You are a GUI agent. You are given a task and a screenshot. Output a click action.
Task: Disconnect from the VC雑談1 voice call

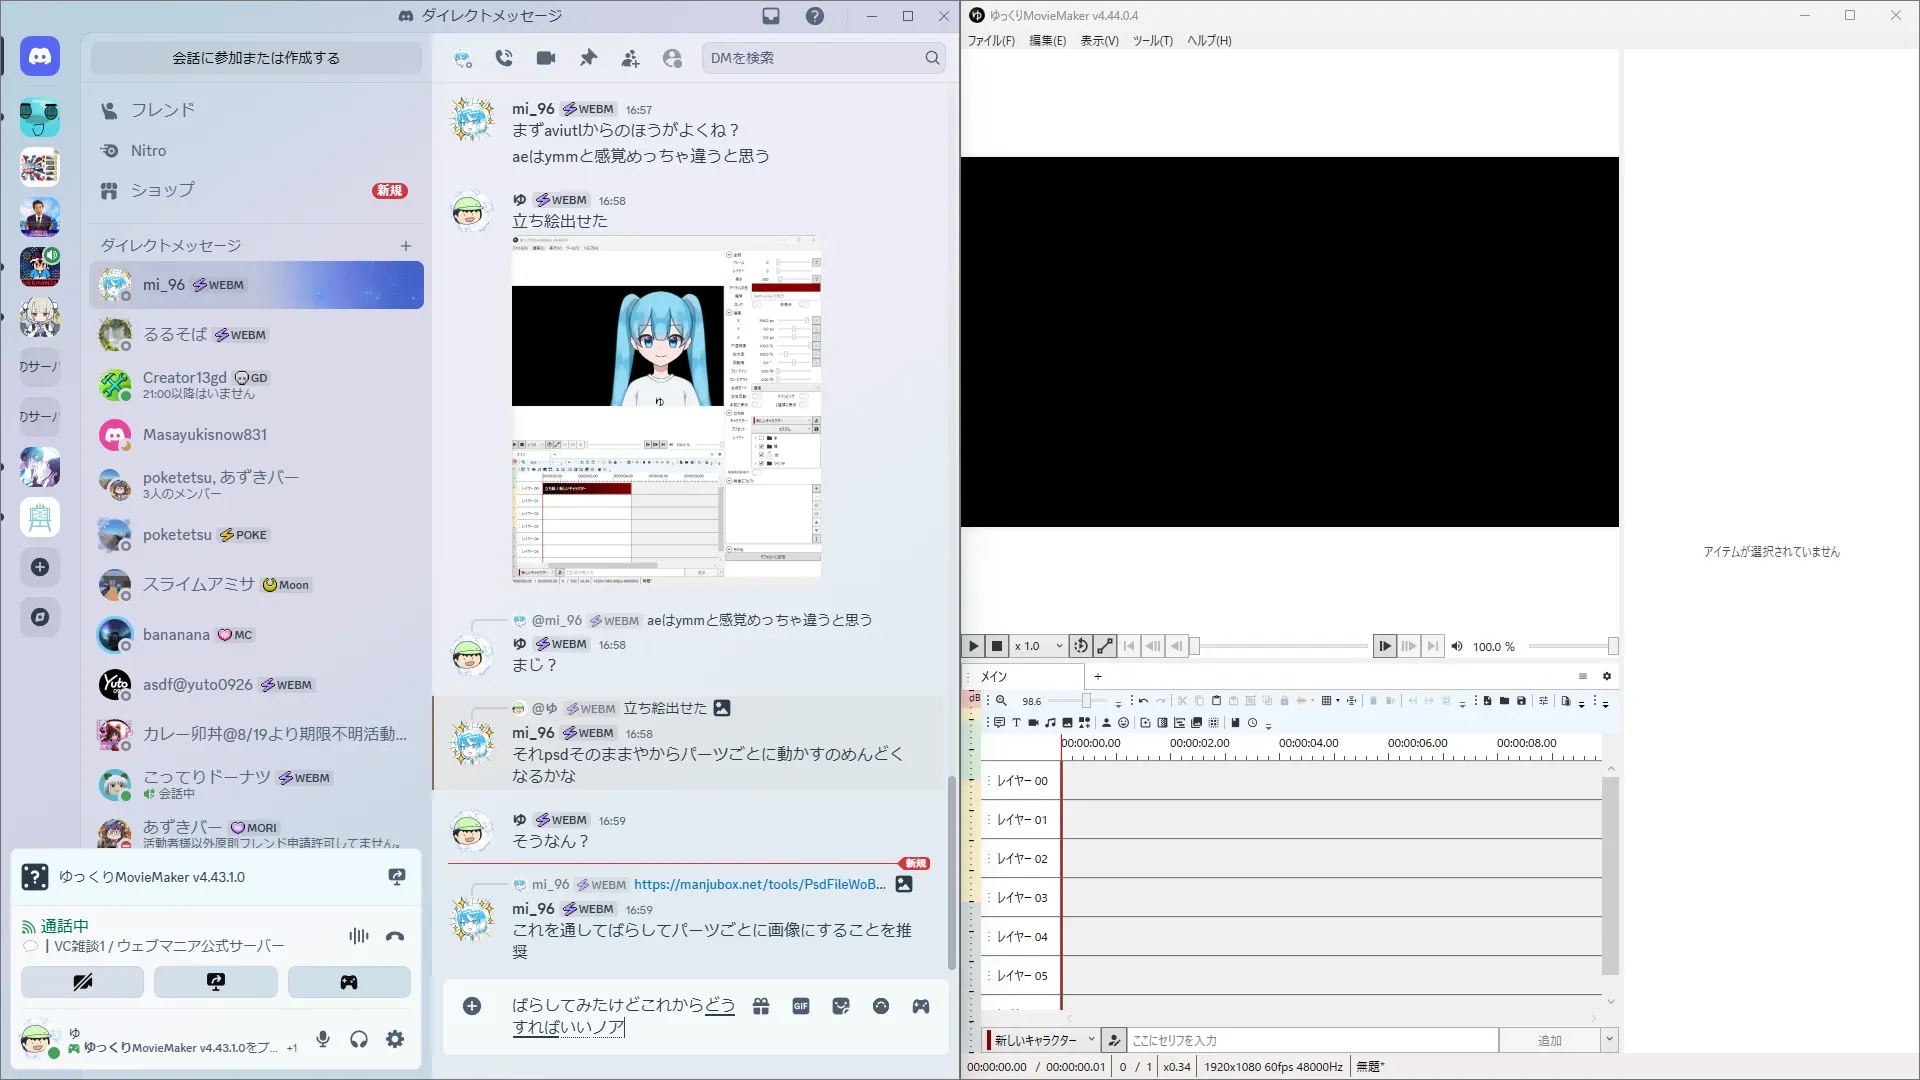coord(395,937)
